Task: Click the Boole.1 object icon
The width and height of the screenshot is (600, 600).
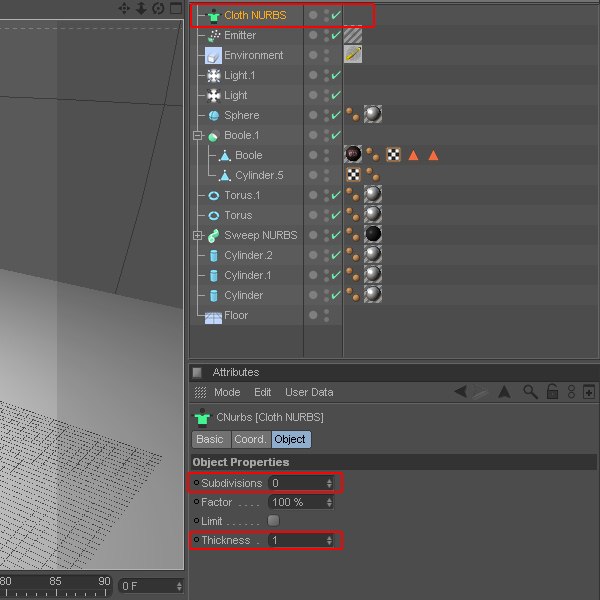Action: [x=214, y=135]
